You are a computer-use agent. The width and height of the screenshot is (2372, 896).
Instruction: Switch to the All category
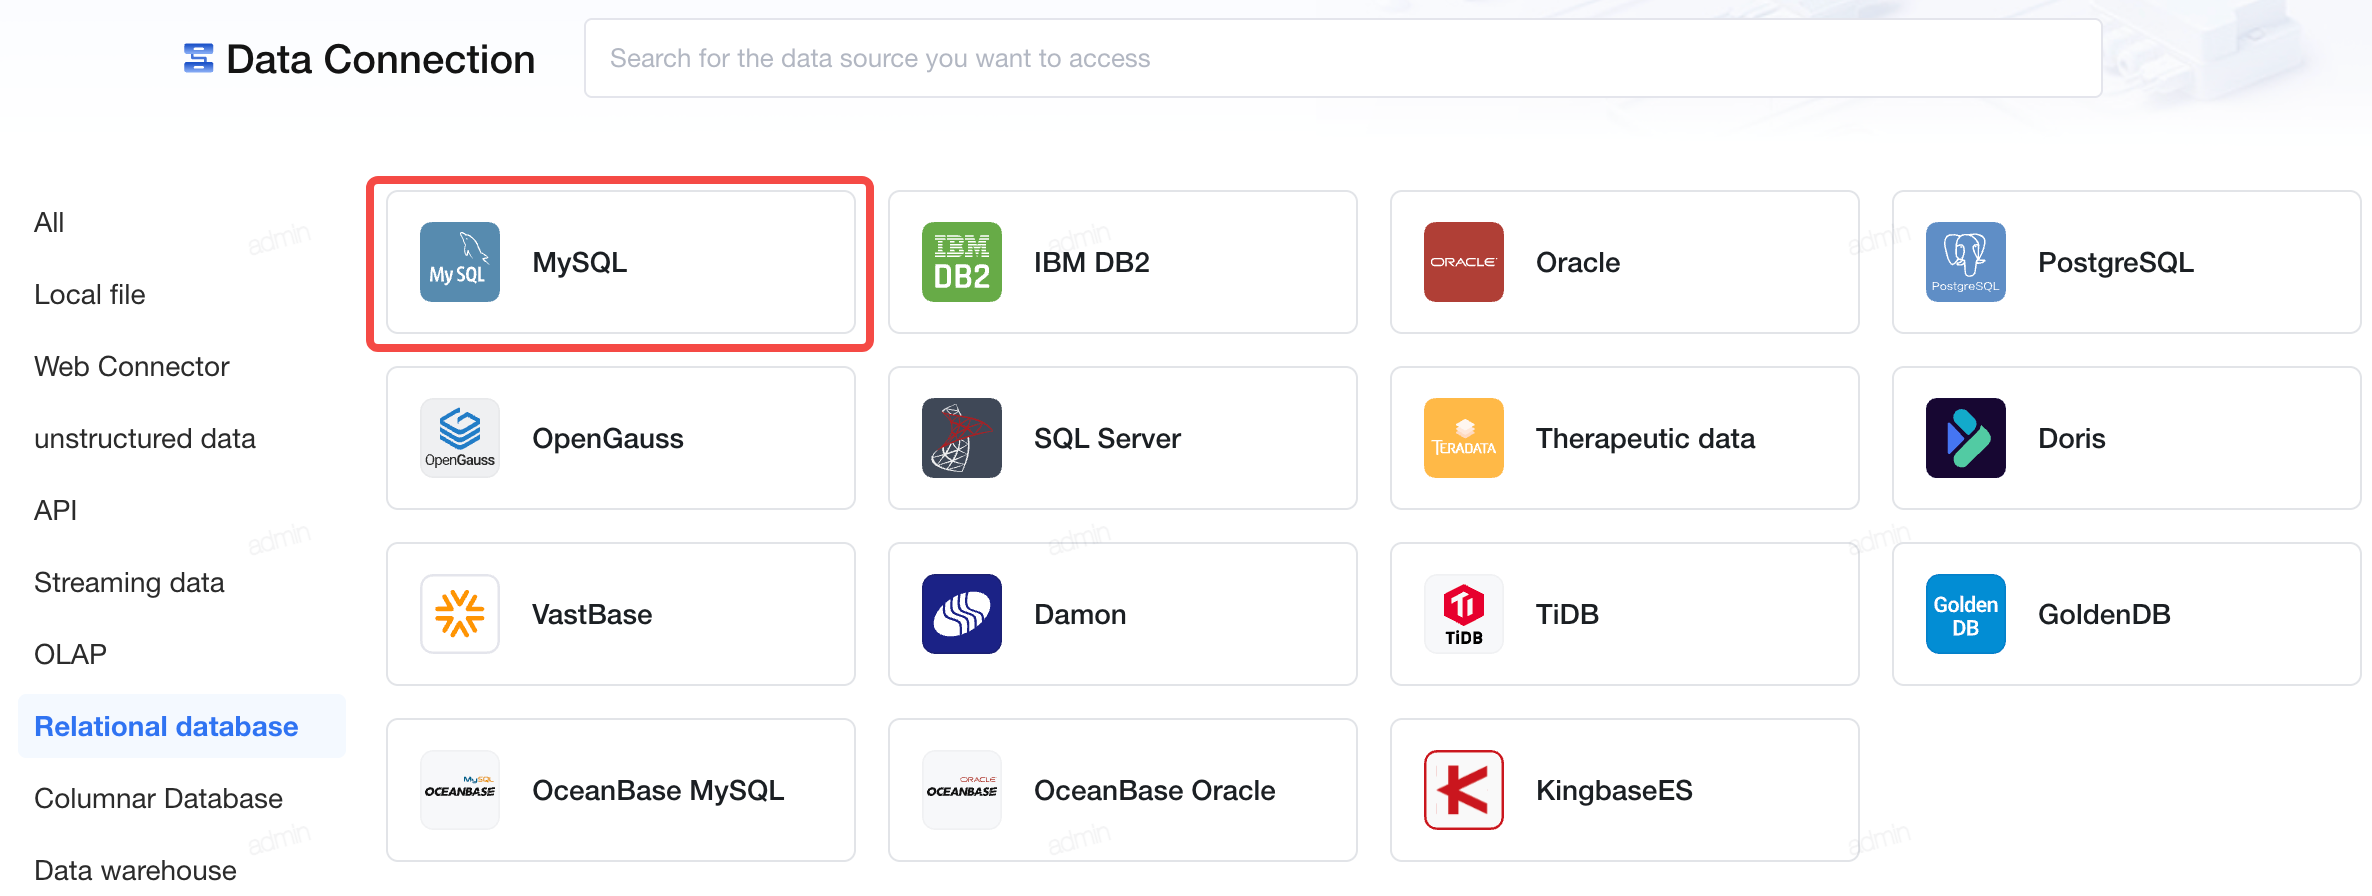tap(49, 222)
